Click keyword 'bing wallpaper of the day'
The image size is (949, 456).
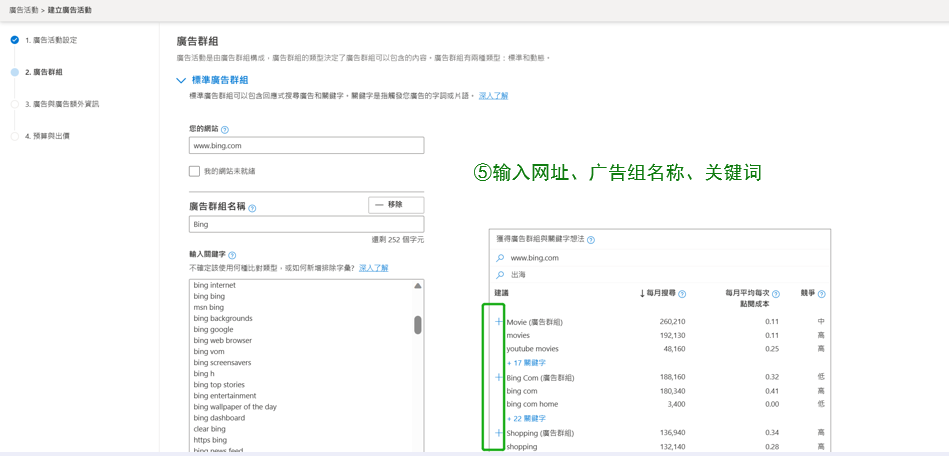(x=235, y=407)
